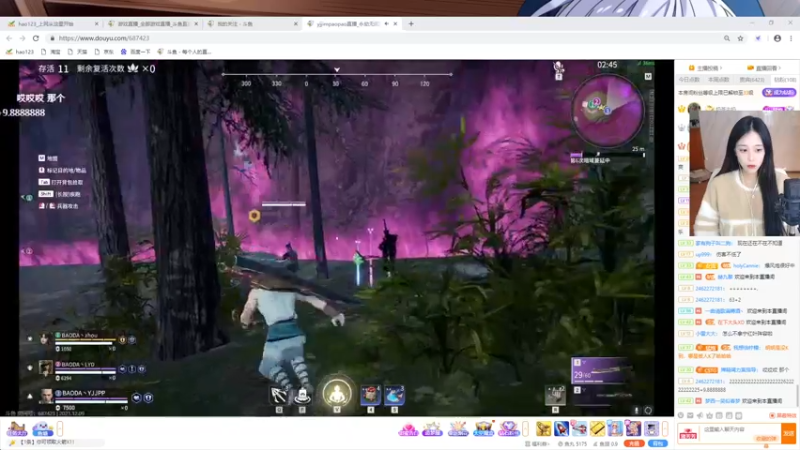This screenshot has height=450, width=800.
Task: Bookmark this page with the star icon
Action: [740, 38]
